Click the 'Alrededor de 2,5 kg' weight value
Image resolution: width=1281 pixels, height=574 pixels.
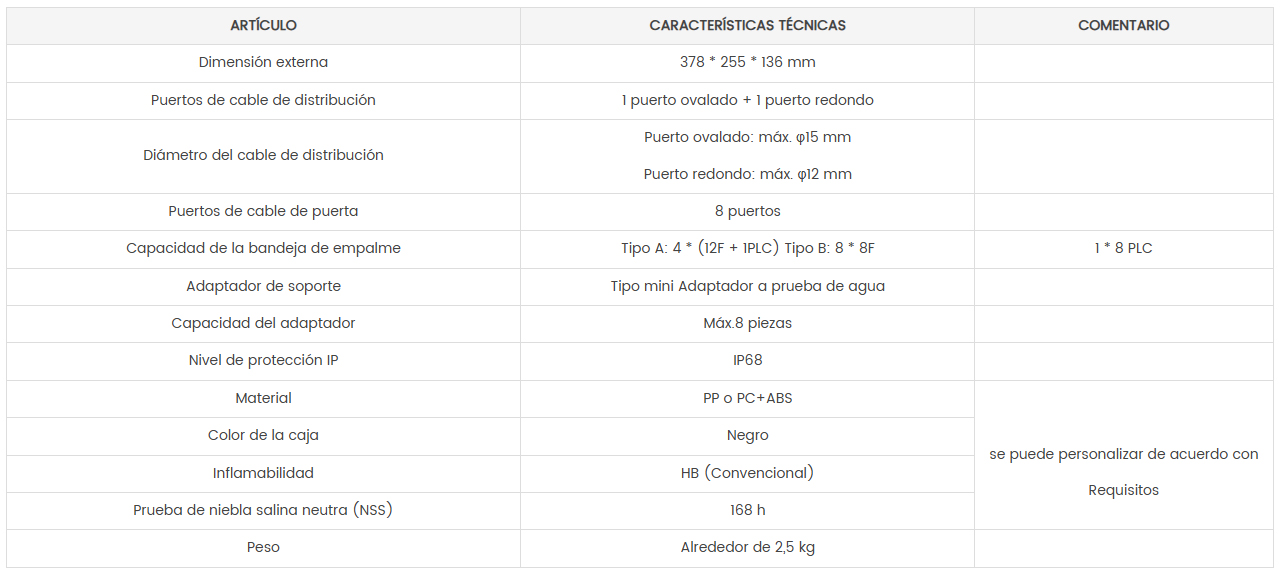[747, 547]
